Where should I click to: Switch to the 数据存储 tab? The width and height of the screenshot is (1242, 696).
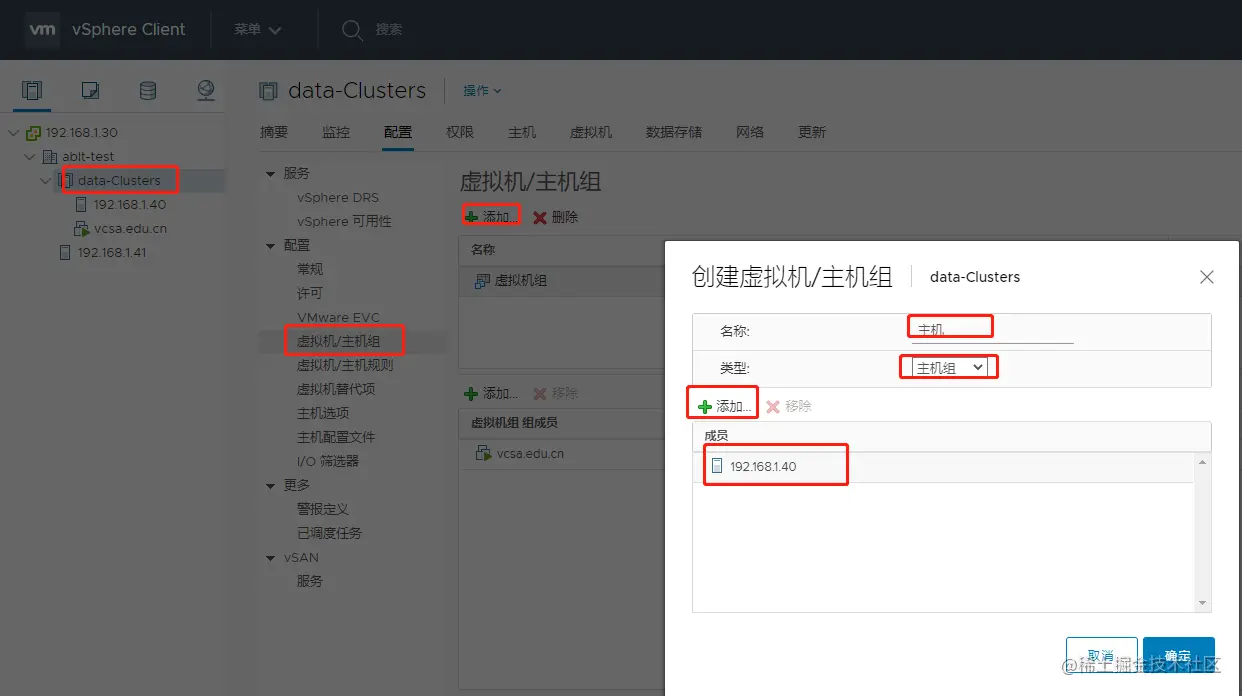point(674,132)
